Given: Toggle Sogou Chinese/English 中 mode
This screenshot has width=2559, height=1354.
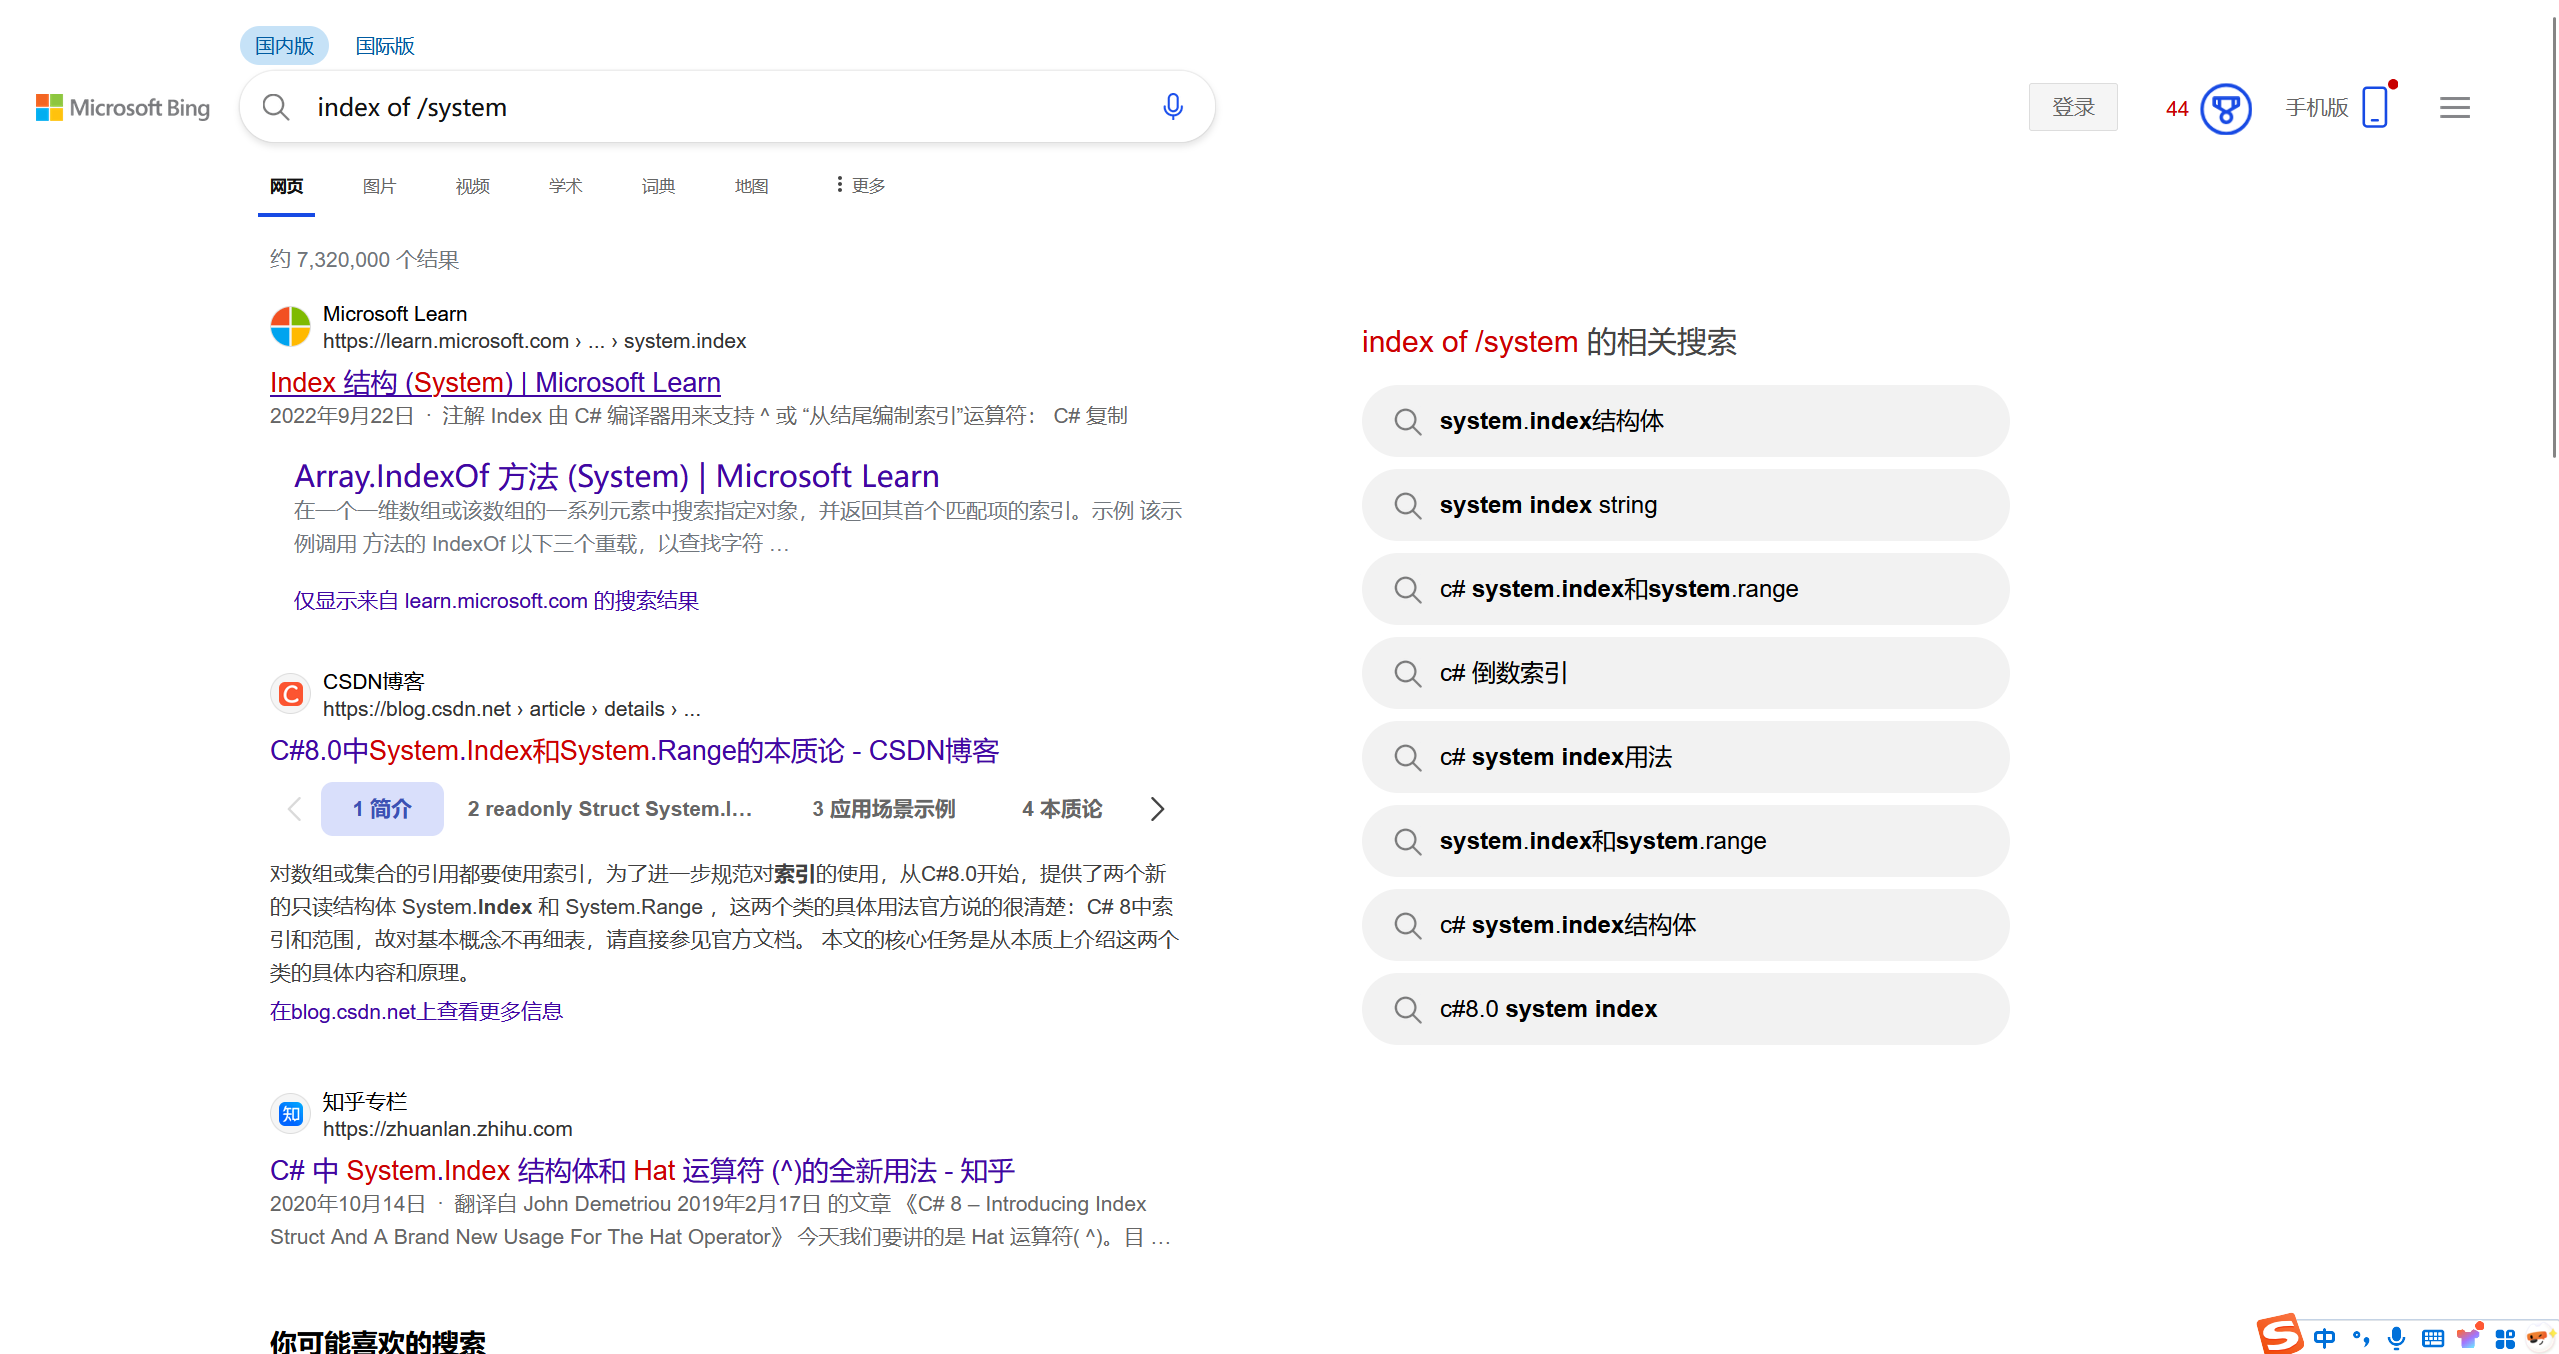Looking at the screenshot, I should point(2324,1338).
